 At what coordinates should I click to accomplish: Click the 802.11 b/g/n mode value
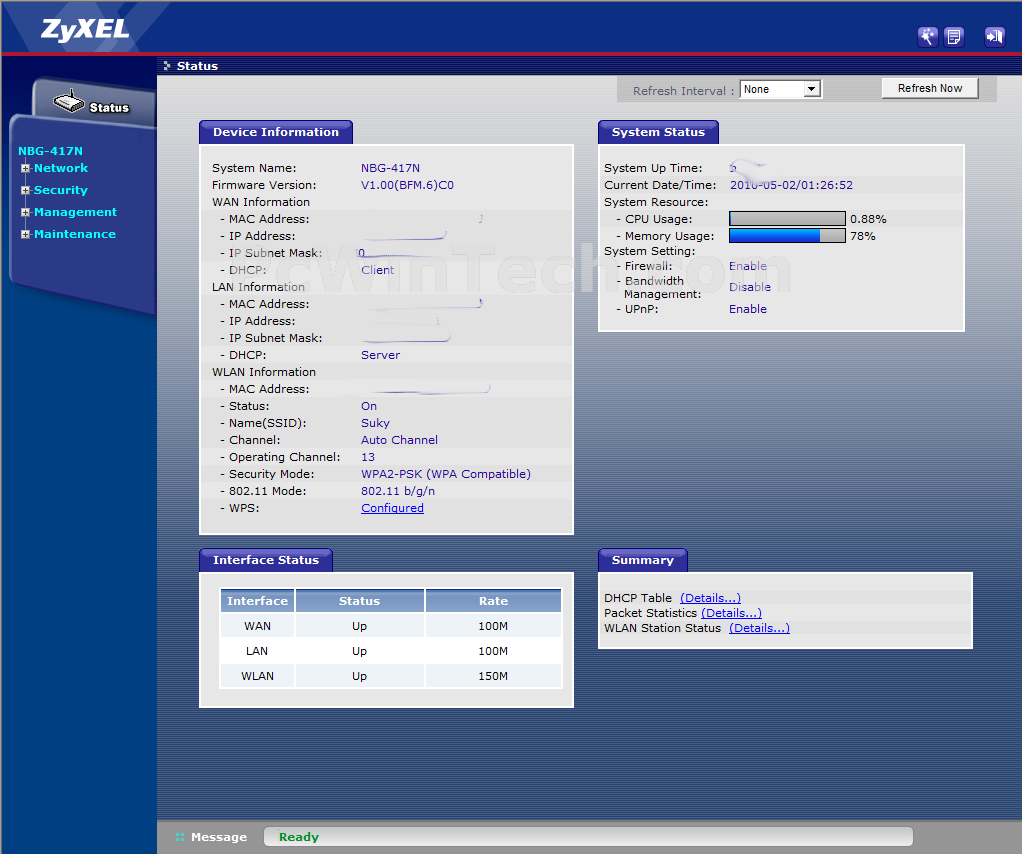(x=398, y=491)
